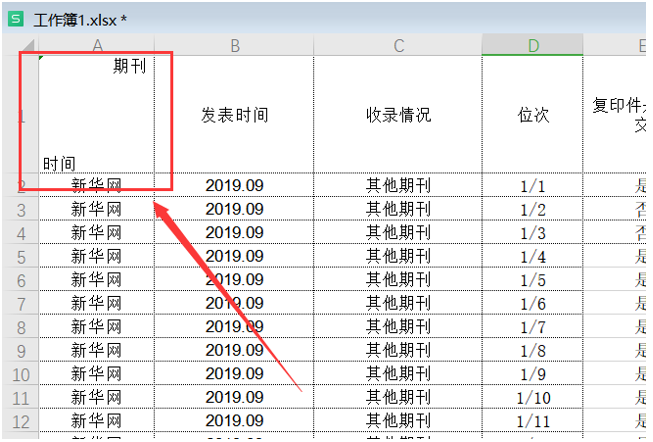
Task: Click 新华网 cell in row 5
Action: [x=97, y=256]
